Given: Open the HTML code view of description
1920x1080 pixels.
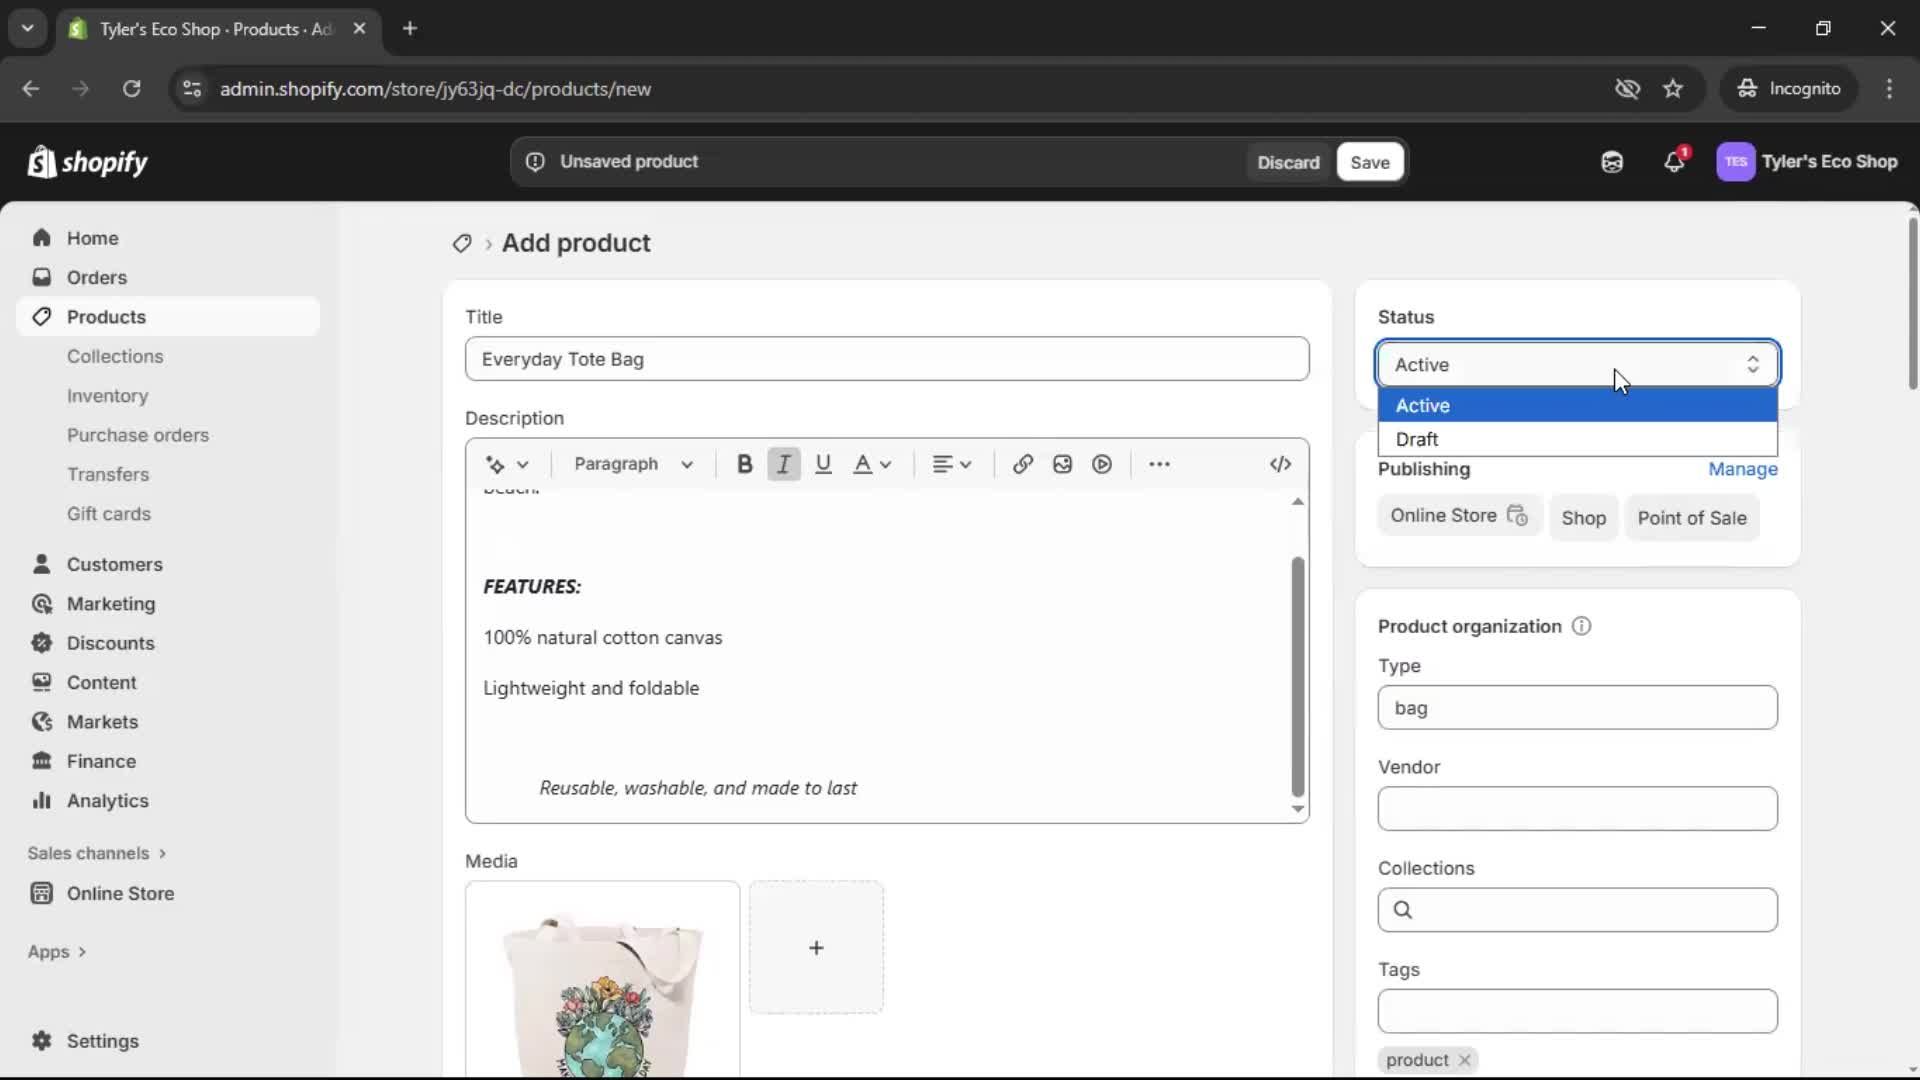Looking at the screenshot, I should [1280, 463].
